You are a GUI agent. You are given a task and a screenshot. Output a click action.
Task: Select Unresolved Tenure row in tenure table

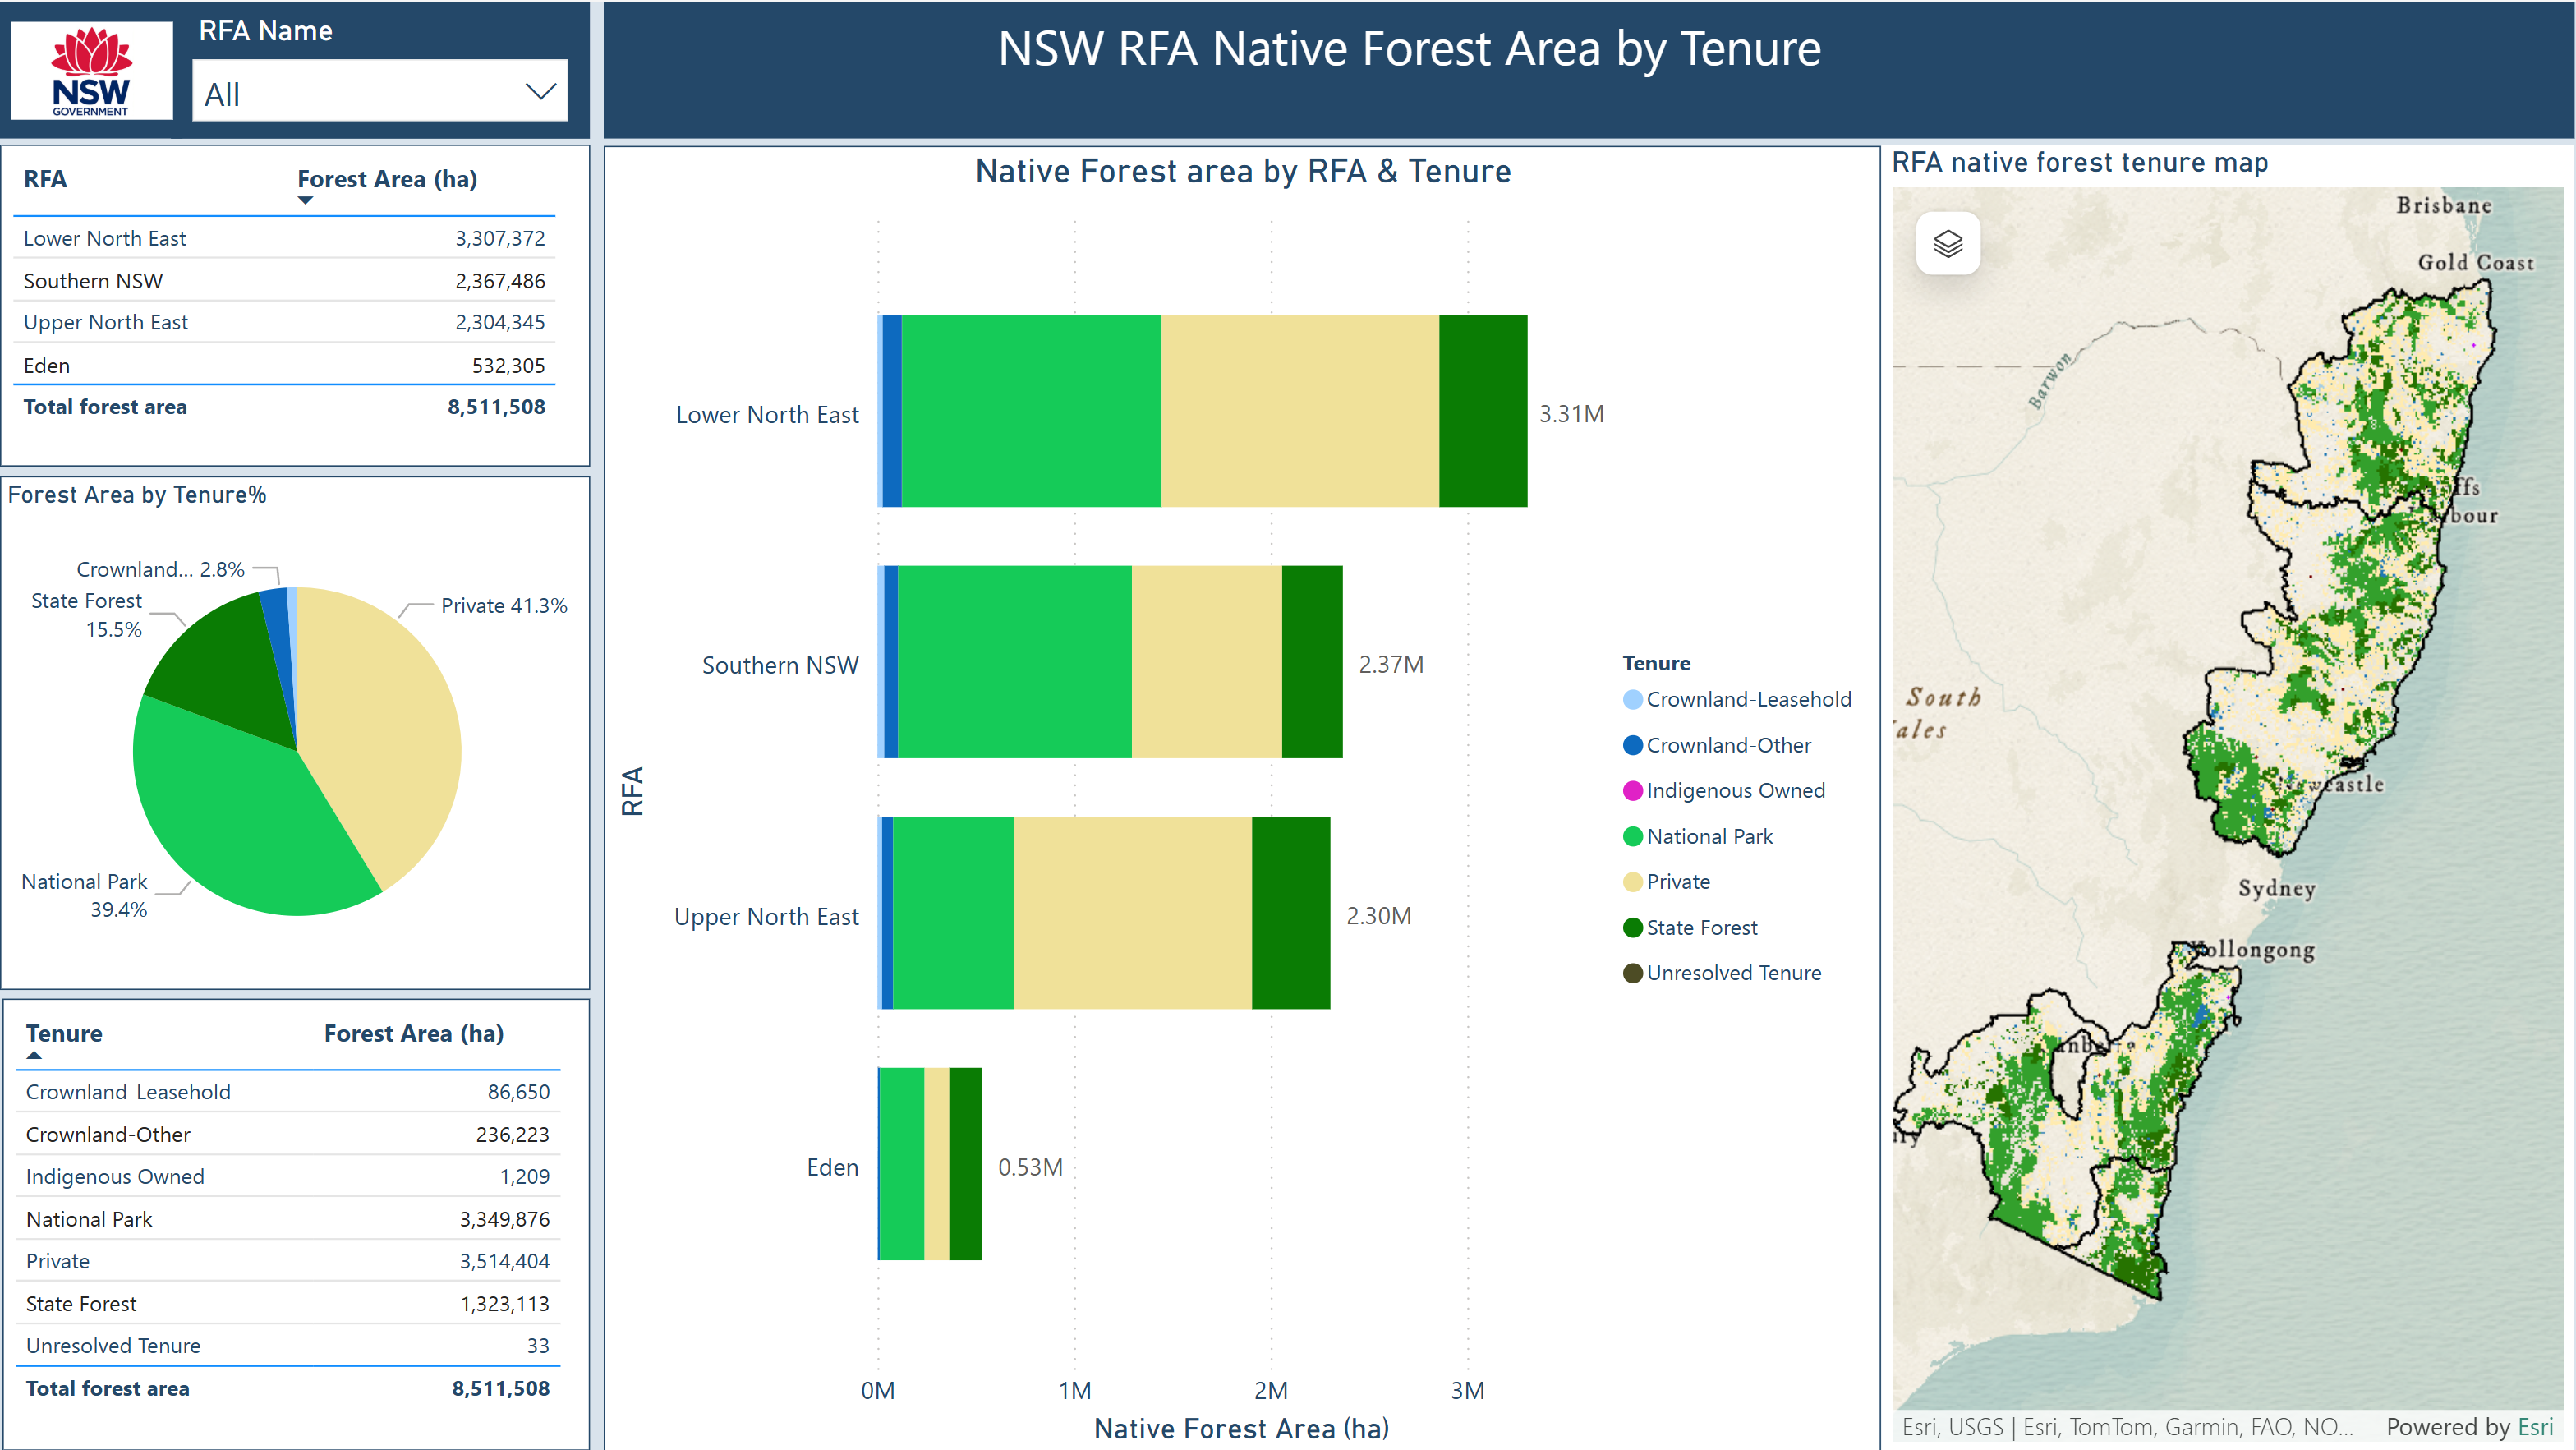pos(288,1346)
